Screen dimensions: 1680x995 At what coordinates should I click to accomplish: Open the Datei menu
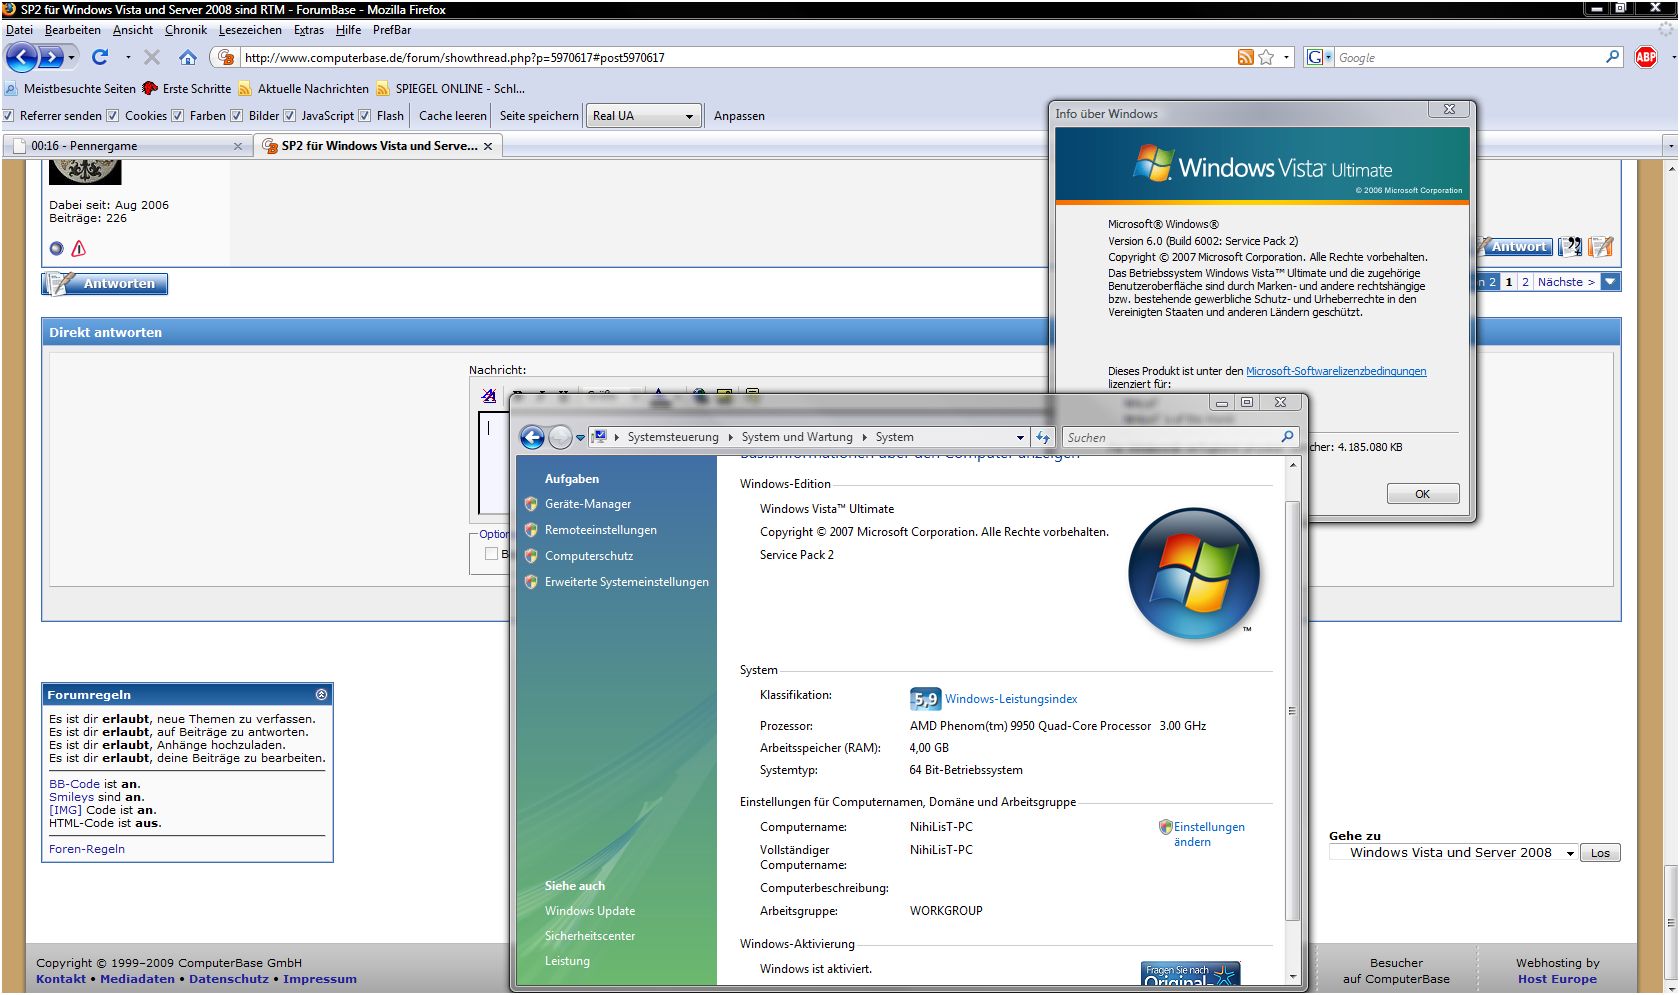19,30
